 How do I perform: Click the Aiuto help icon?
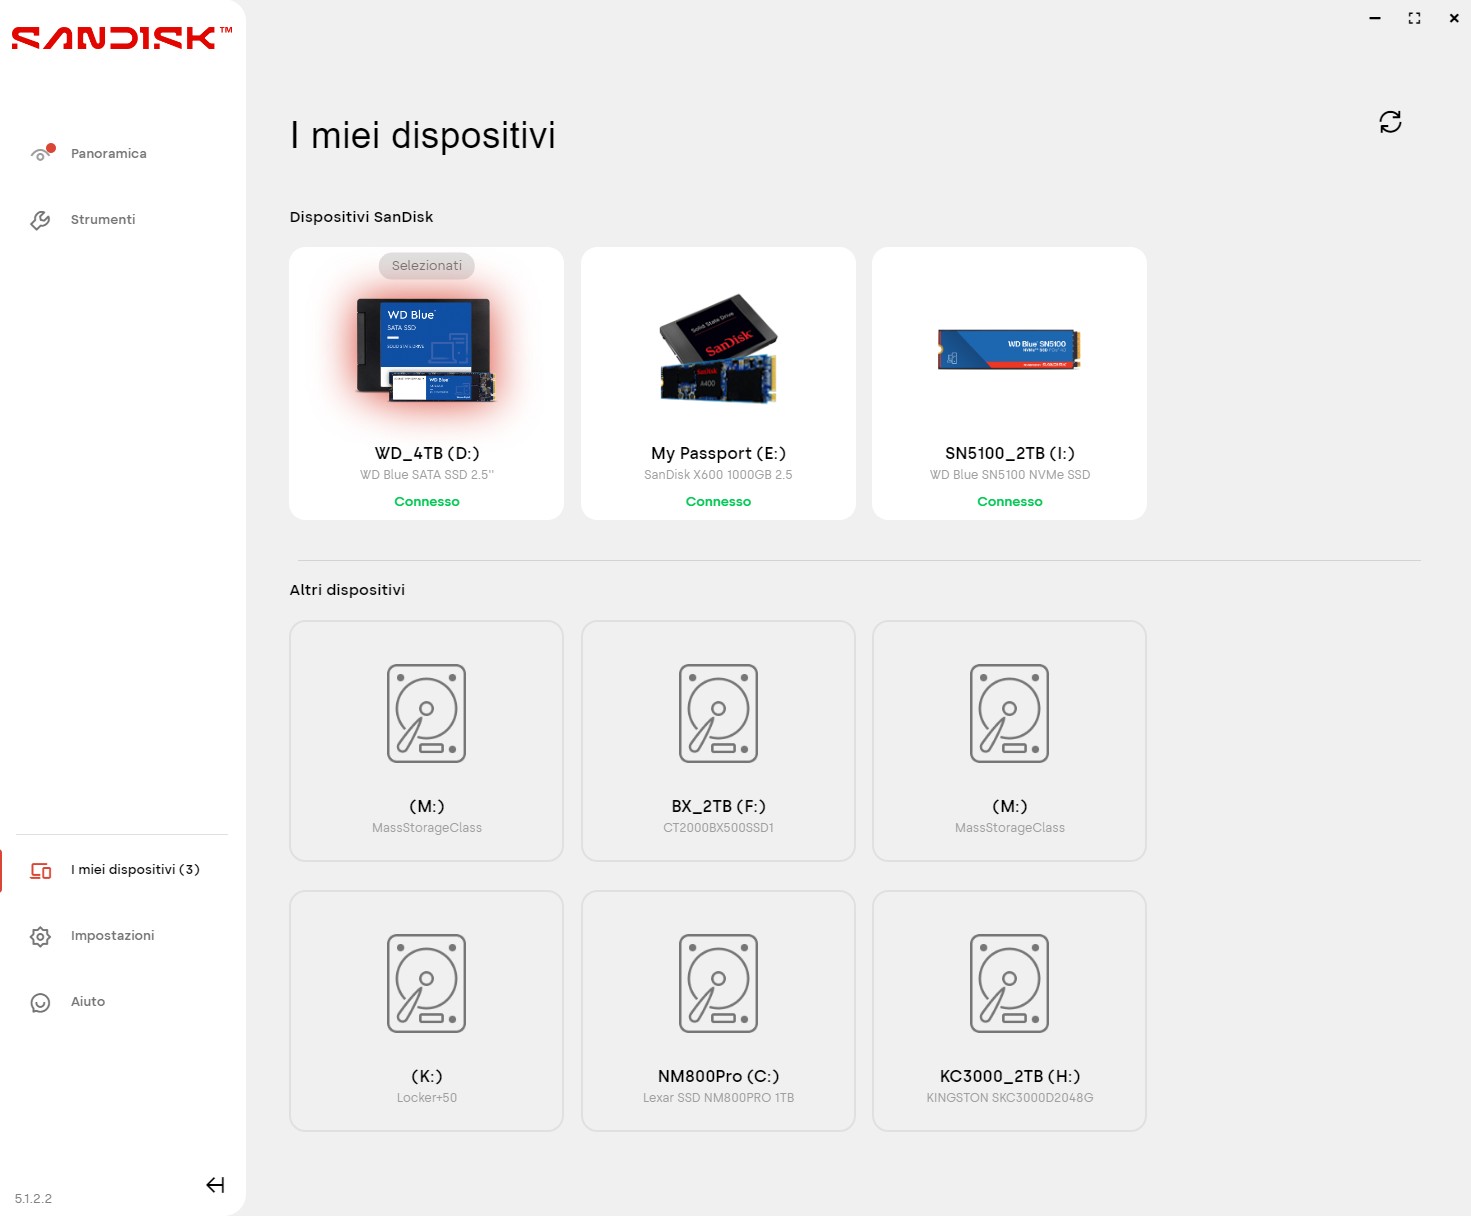pyautogui.click(x=40, y=1003)
